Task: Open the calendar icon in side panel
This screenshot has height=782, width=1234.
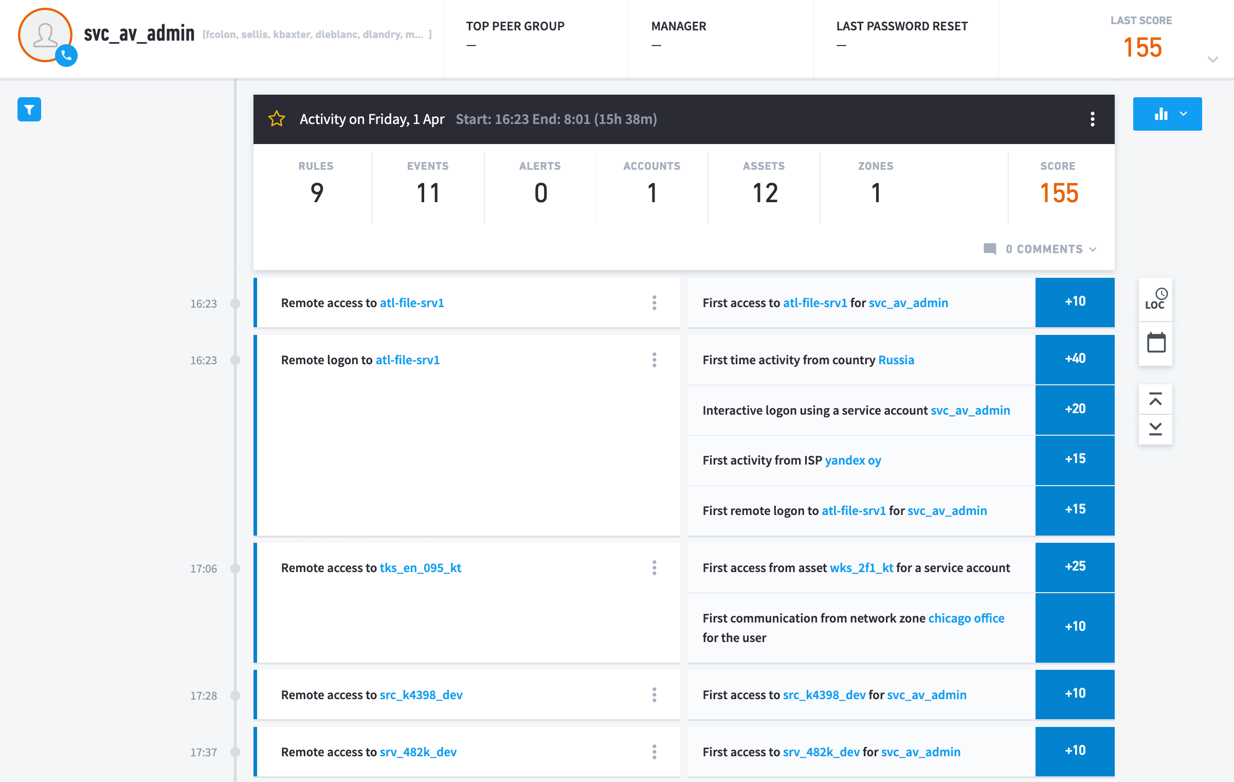Action: pyautogui.click(x=1156, y=343)
